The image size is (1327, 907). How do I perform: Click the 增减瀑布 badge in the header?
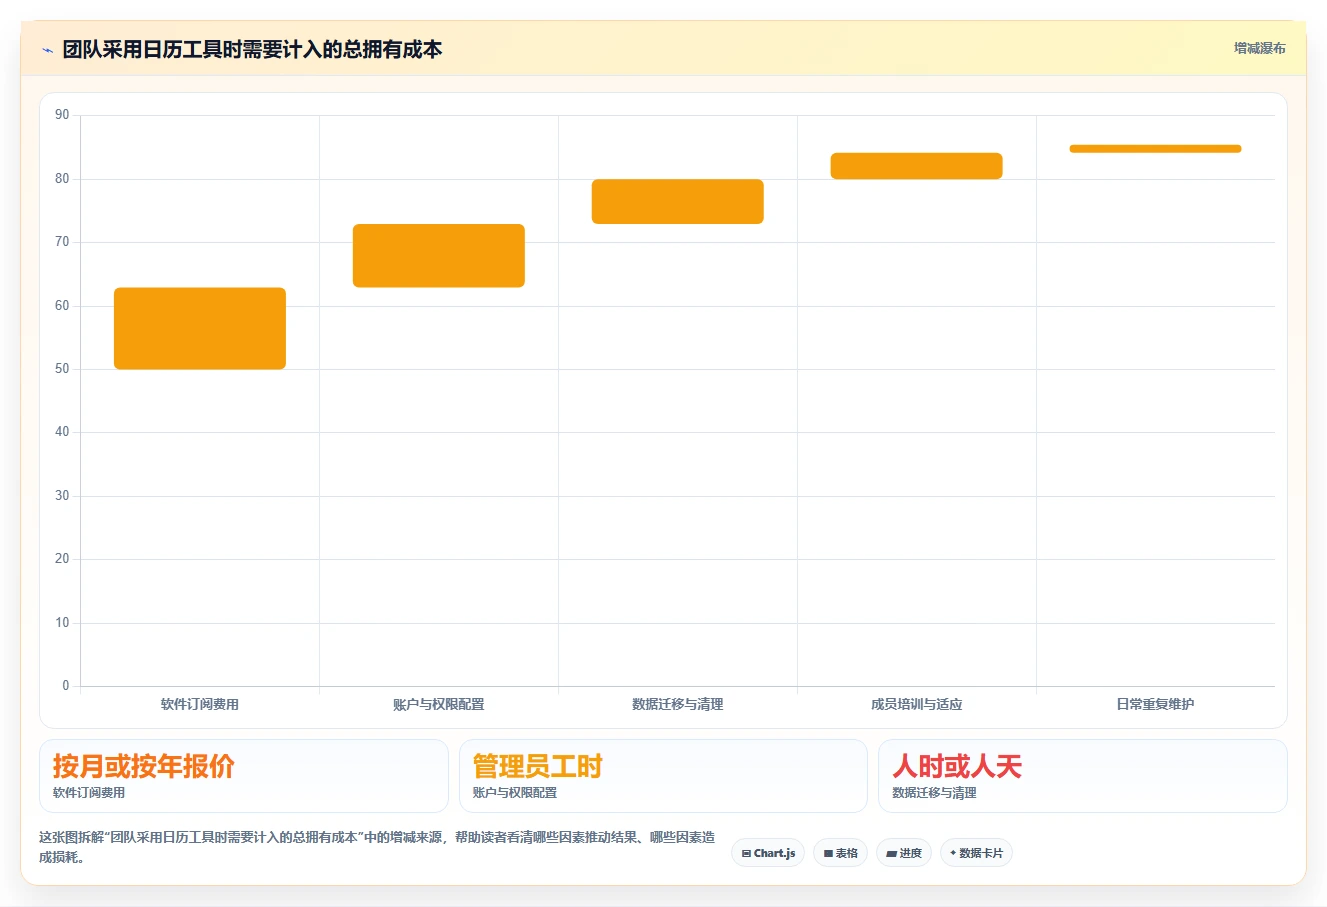coord(1259,48)
